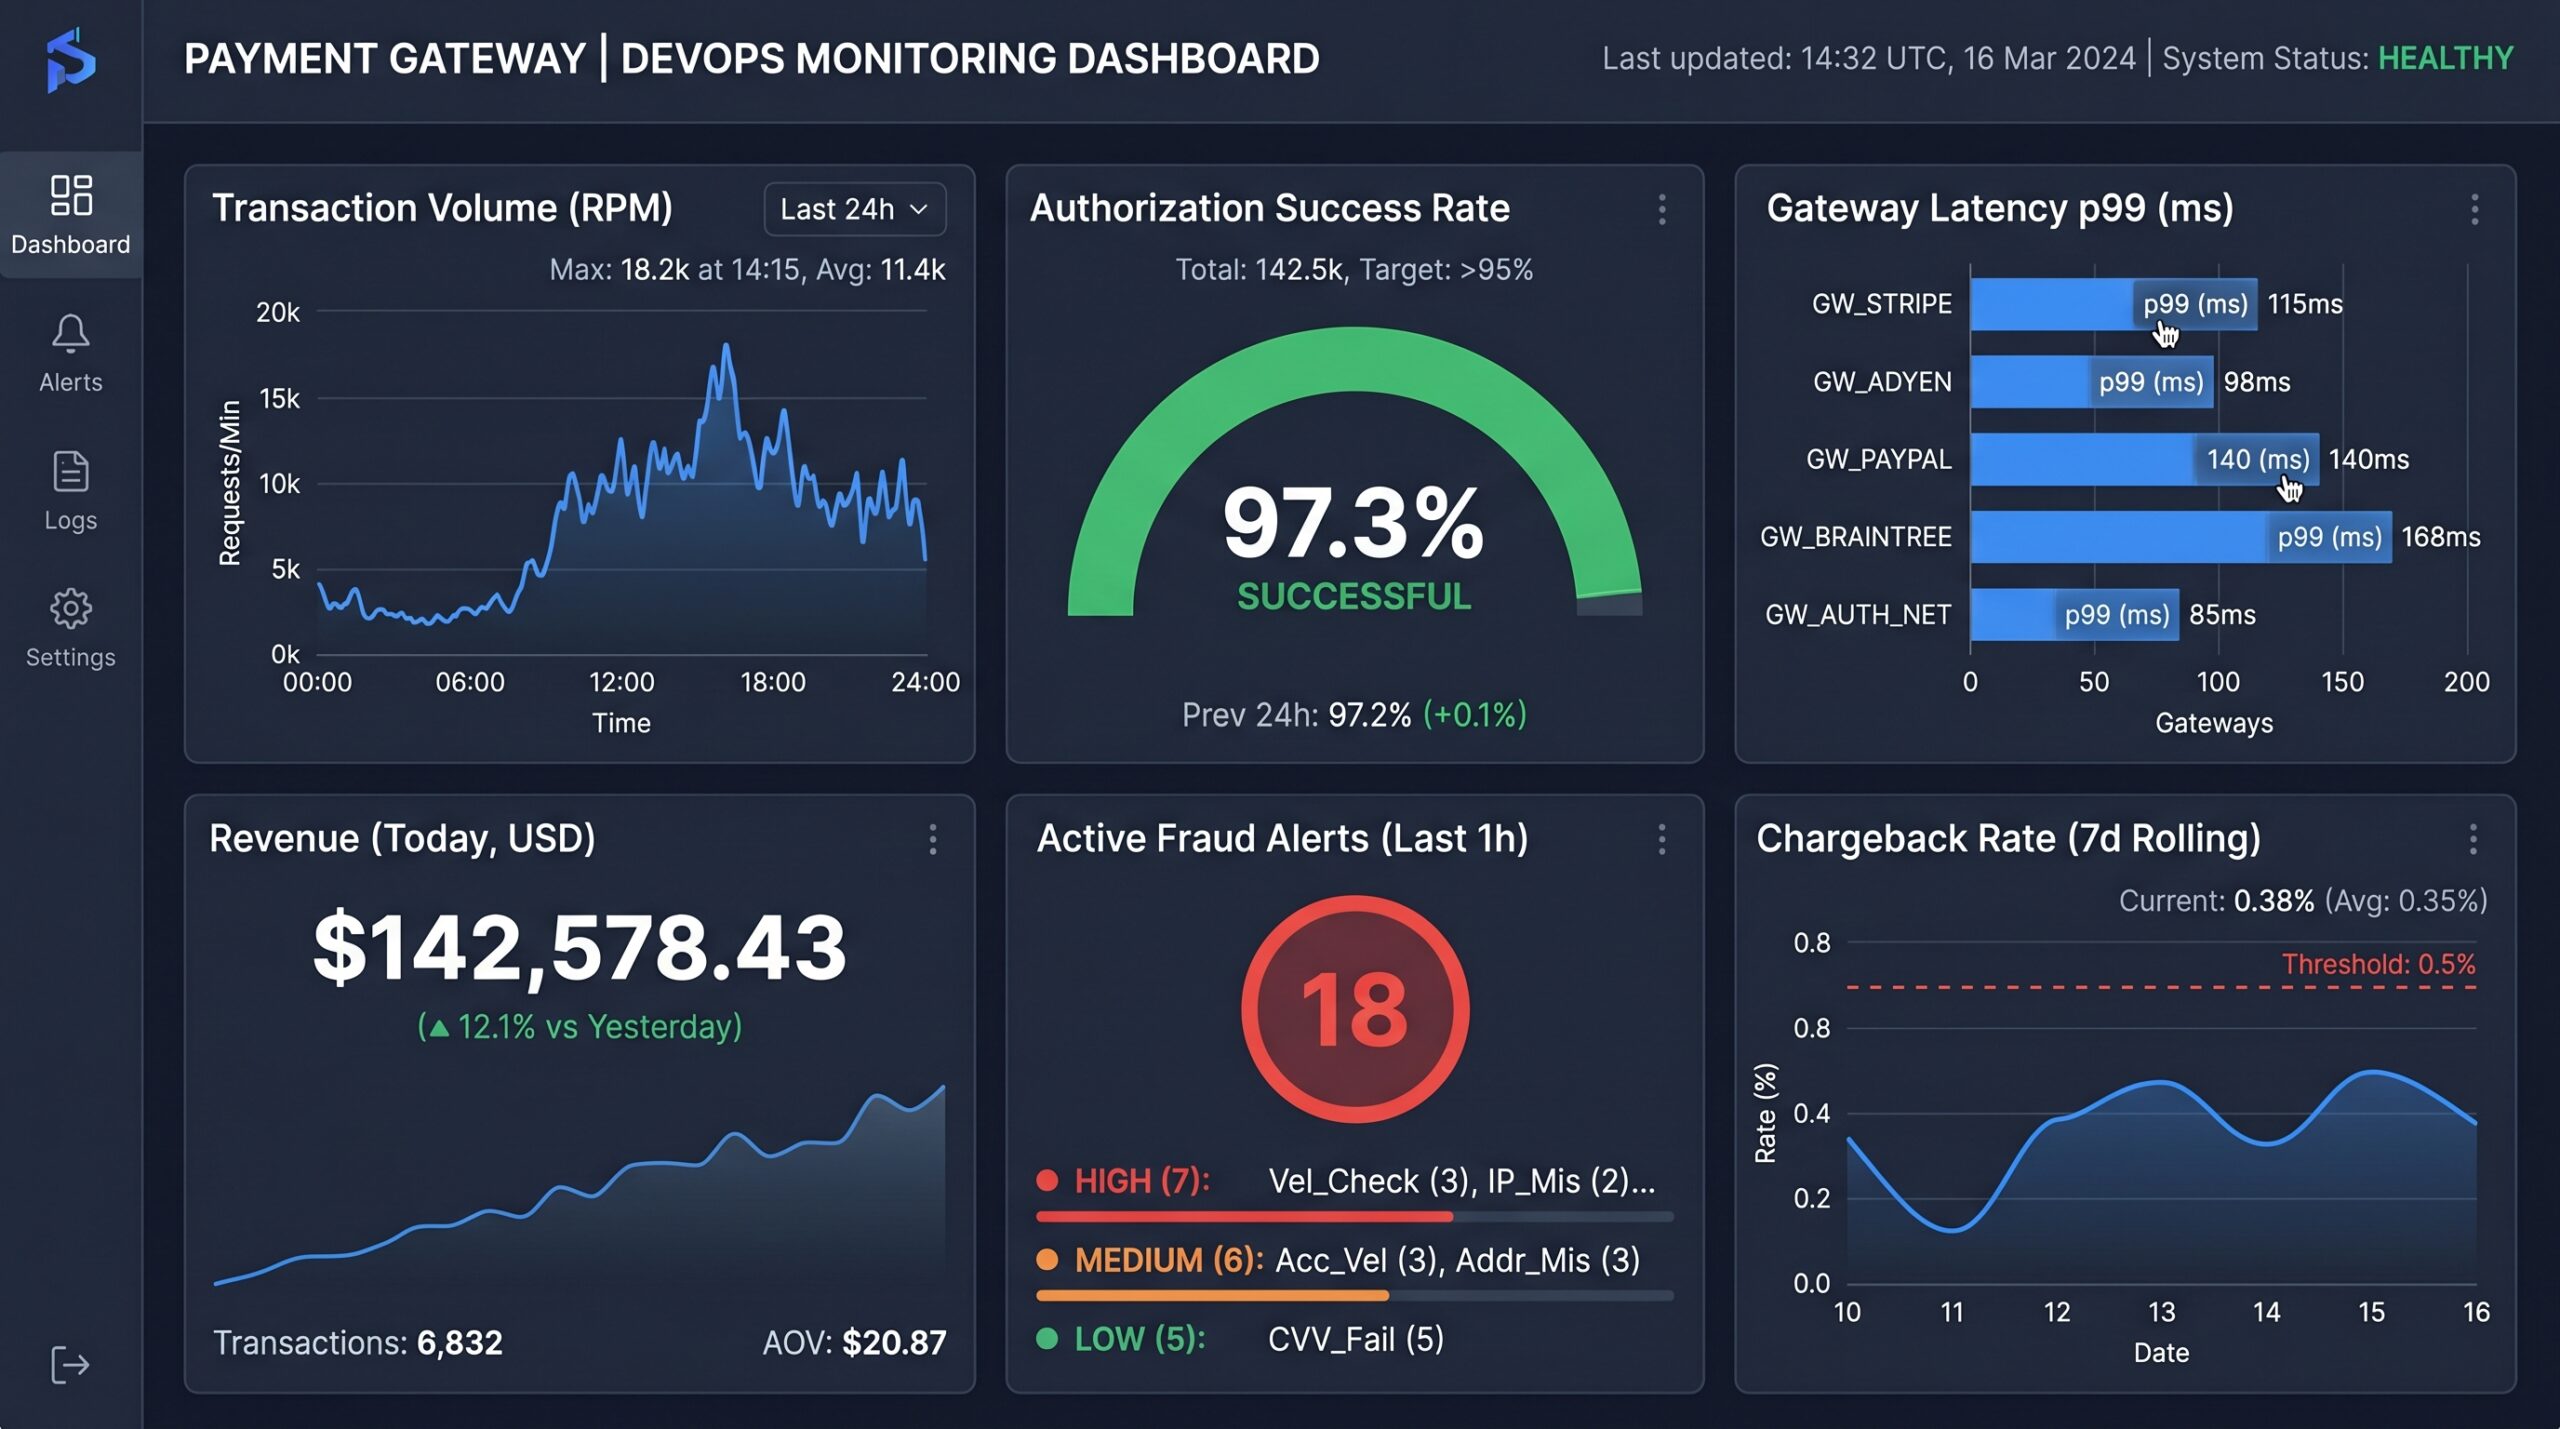This screenshot has width=2560, height=1429.
Task: Click the GW_BRAINTREE latency bar
Action: 2181,537
